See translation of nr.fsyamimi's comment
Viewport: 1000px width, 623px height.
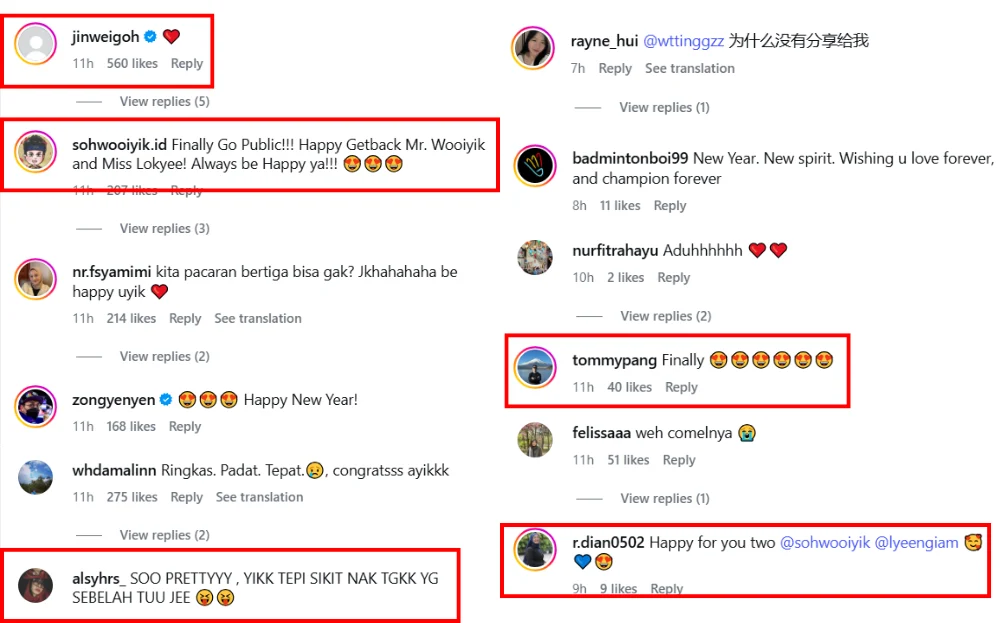click(x=258, y=318)
